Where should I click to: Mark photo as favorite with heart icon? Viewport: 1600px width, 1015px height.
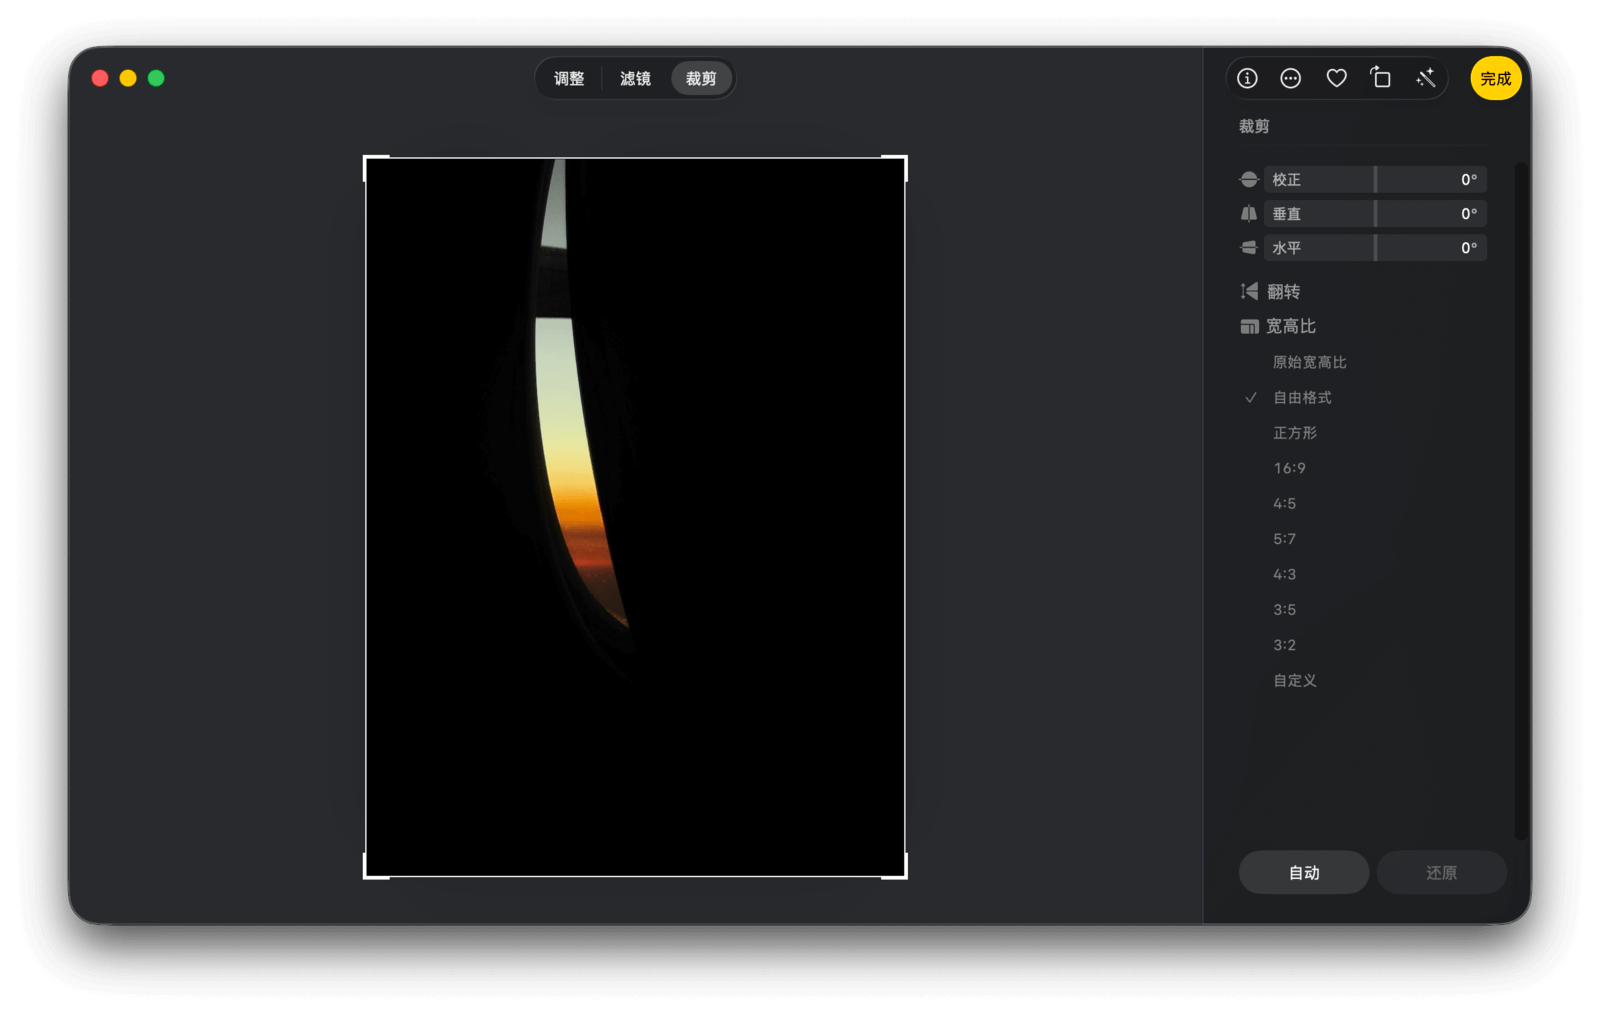coord(1336,78)
